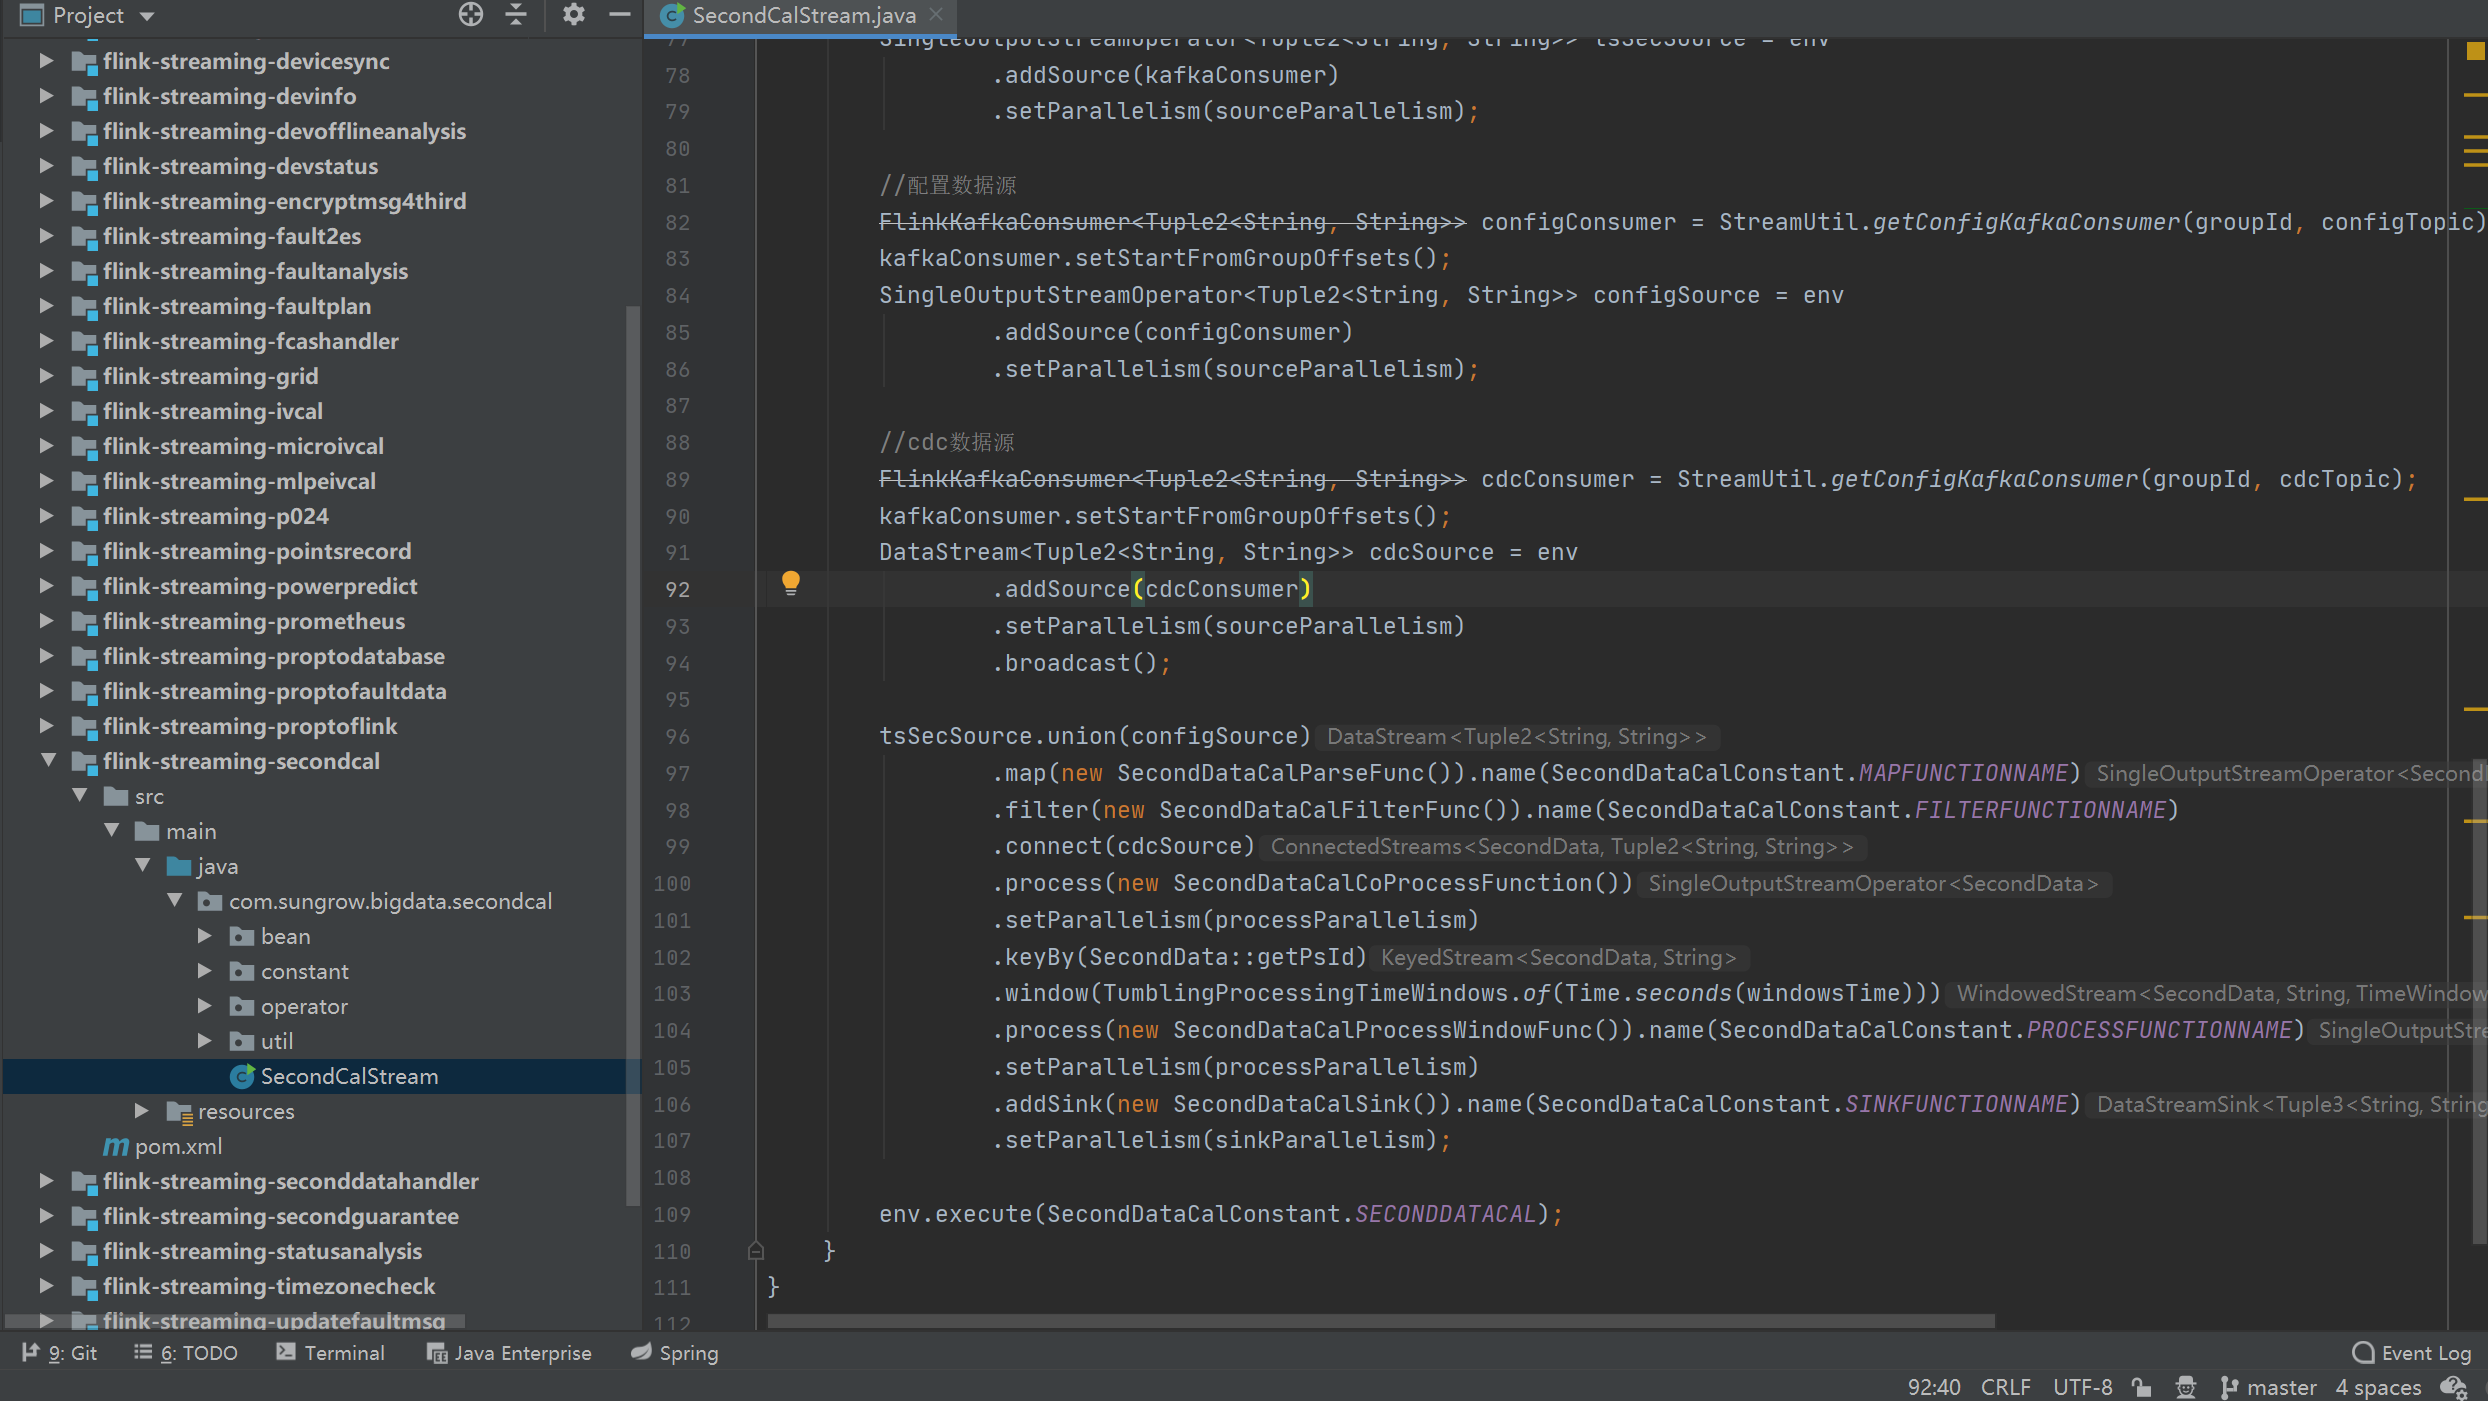Click the inspections profile face icon
The height and width of the screenshot is (1401, 2488).
click(2186, 1387)
